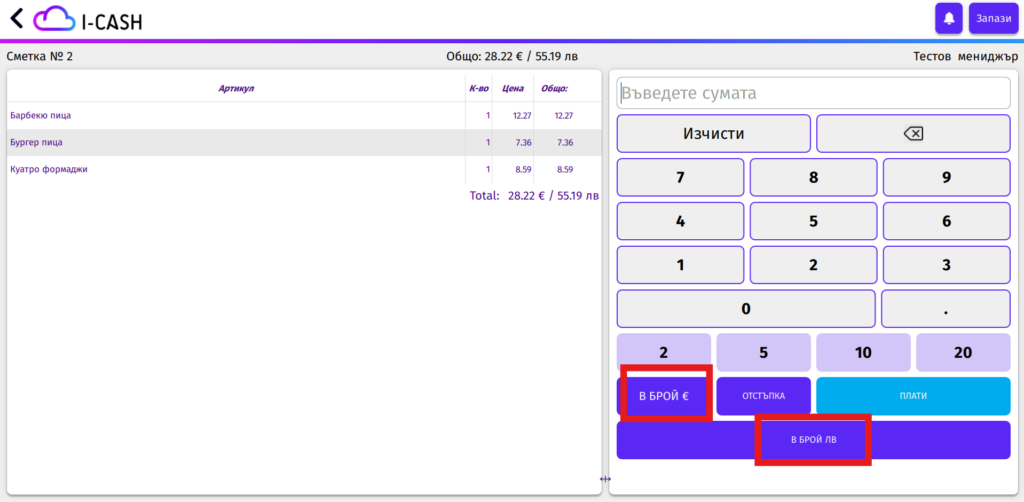Viewport: 1024px width, 502px height.
Task: Tap the 0 key on keypad
Action: point(745,309)
